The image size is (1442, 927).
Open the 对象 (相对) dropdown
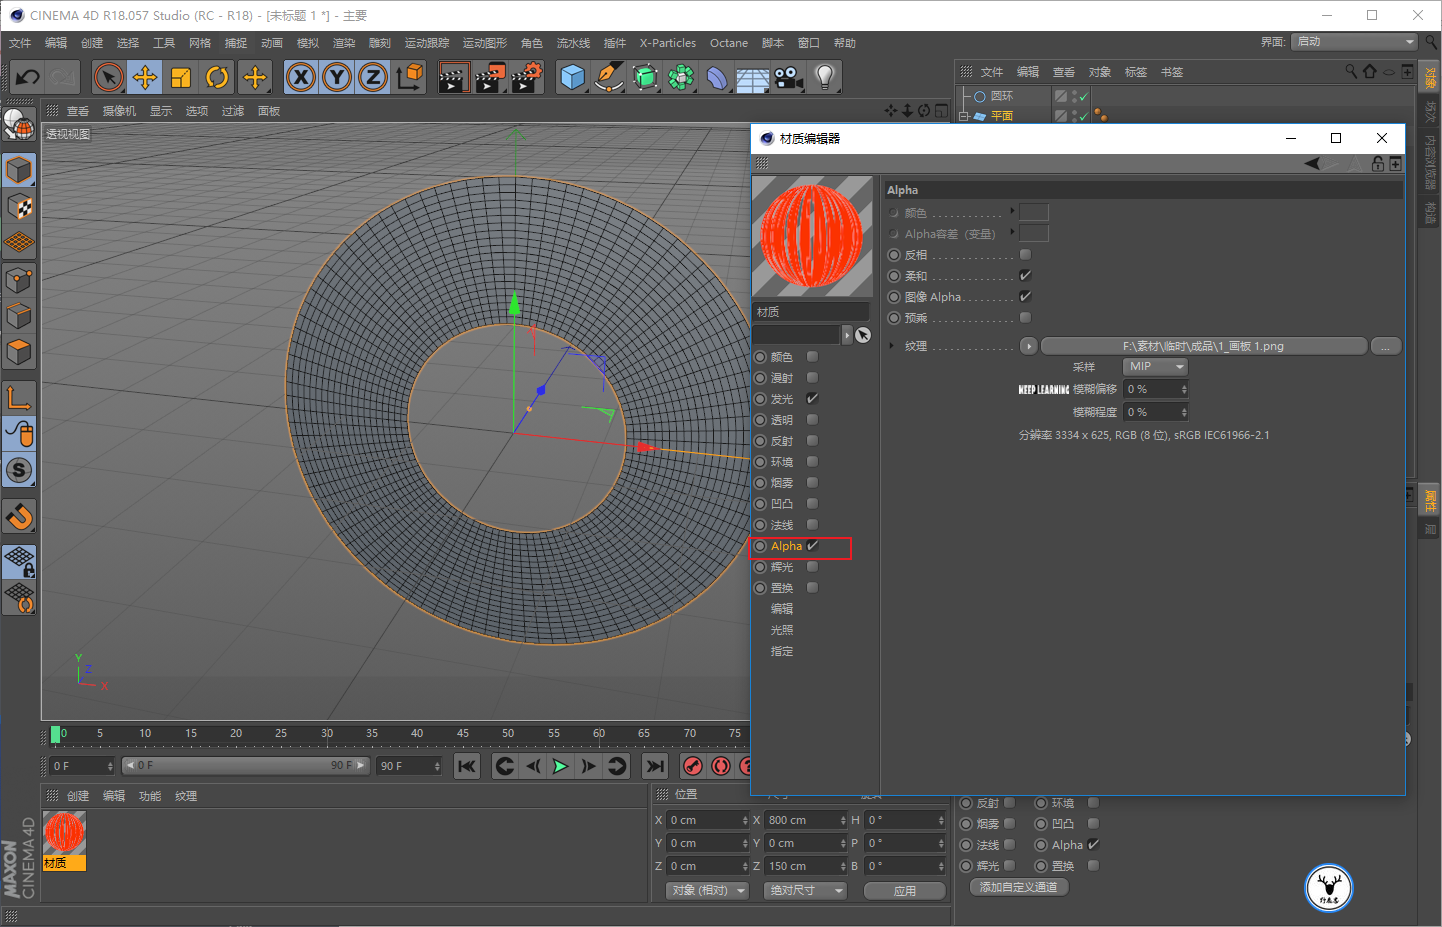coord(707,890)
